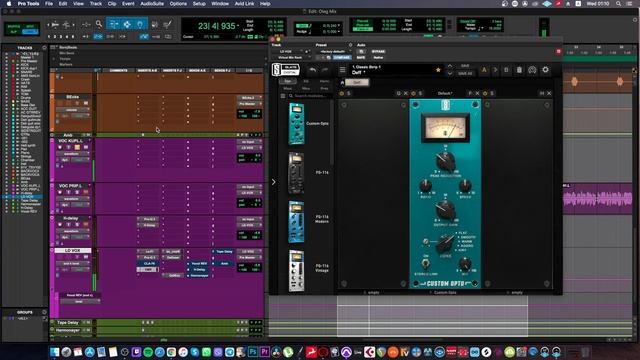Step to previous preset with up chevron
Screen dimensions: 640x360
(450, 66)
